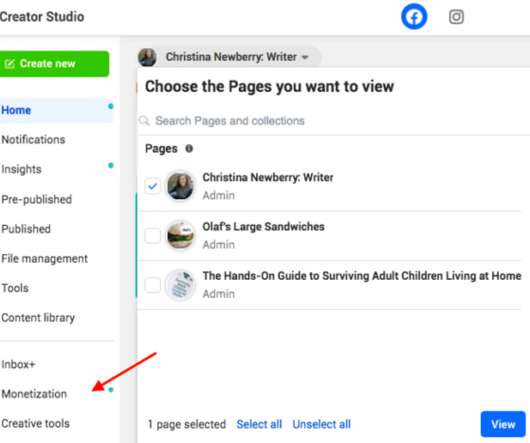Screen dimensions: 530x443
Task: Check the Olaf's Large Sandwiches checkbox
Action: tap(152, 236)
